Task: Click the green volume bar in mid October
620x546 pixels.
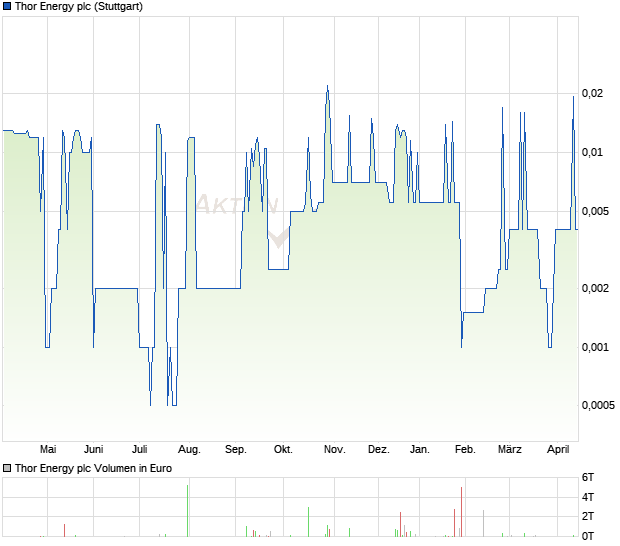Action: click(x=308, y=522)
